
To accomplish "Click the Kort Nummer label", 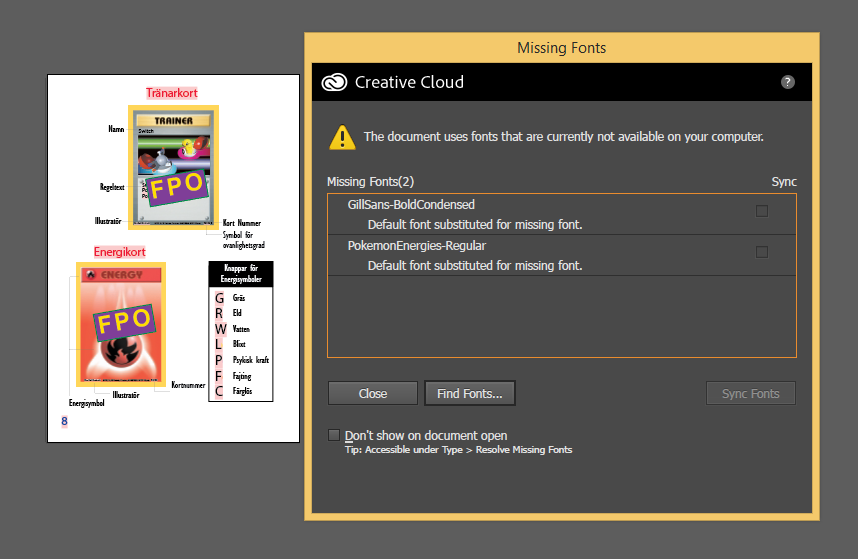I will pyautogui.click(x=242, y=223).
